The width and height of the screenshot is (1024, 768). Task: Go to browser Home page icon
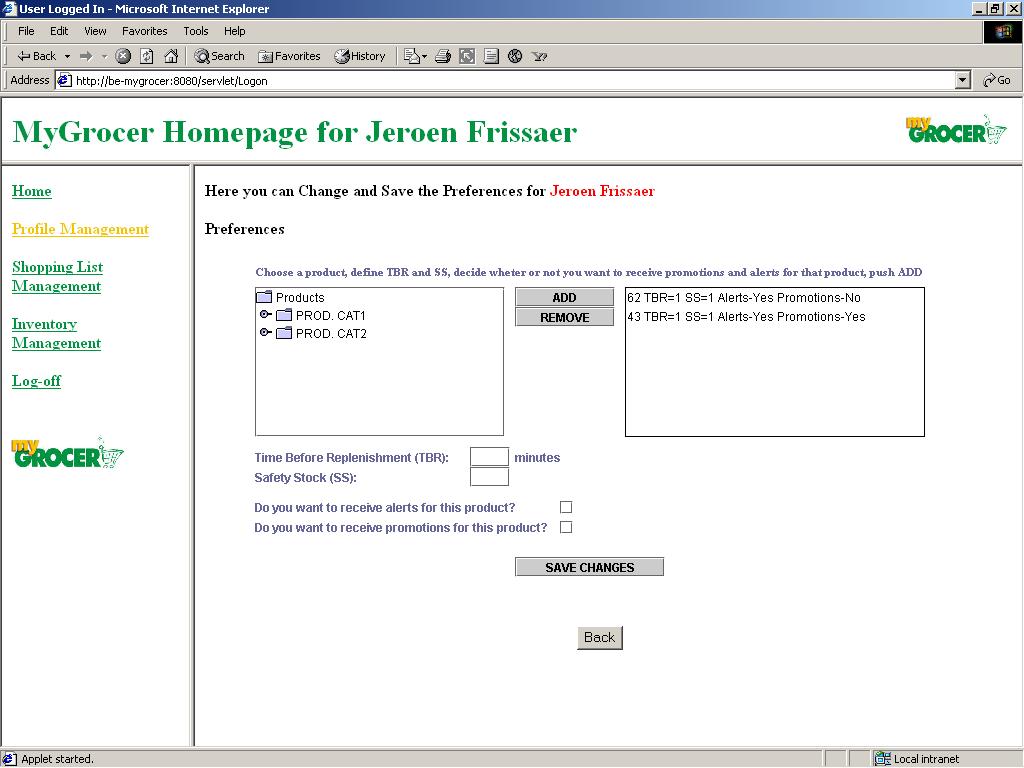click(x=171, y=56)
